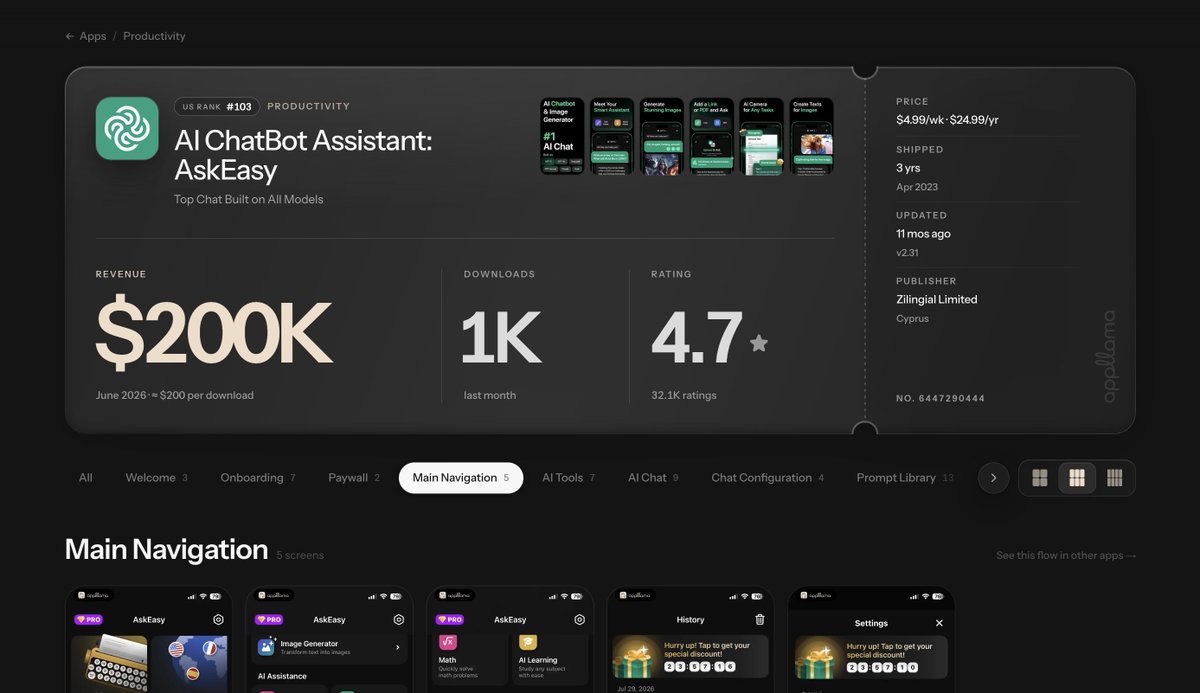Open the 'Generate Stunning Images' preview
Viewport: 1200px width, 693px height.
tap(662, 136)
